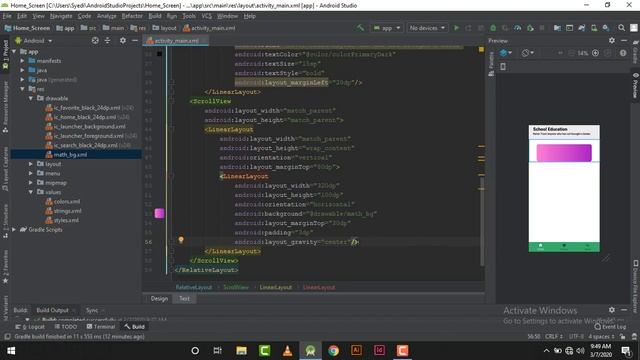Expand the mipmap folder

pos(31,182)
